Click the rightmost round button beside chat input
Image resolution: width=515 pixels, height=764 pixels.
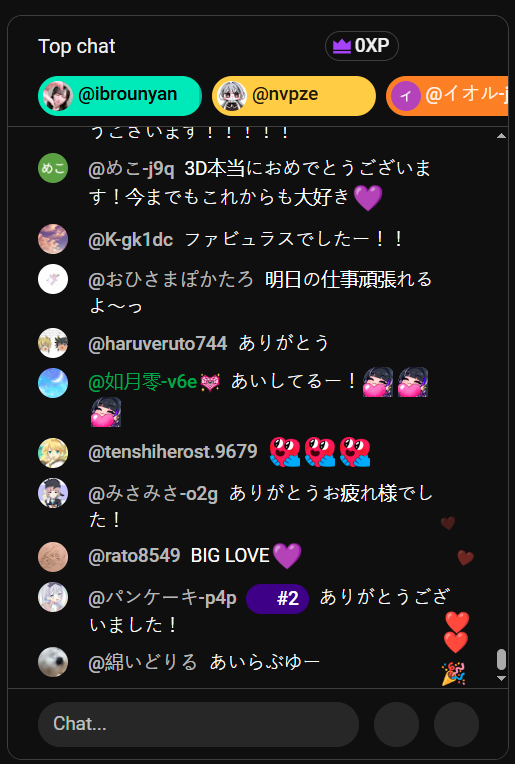point(456,724)
